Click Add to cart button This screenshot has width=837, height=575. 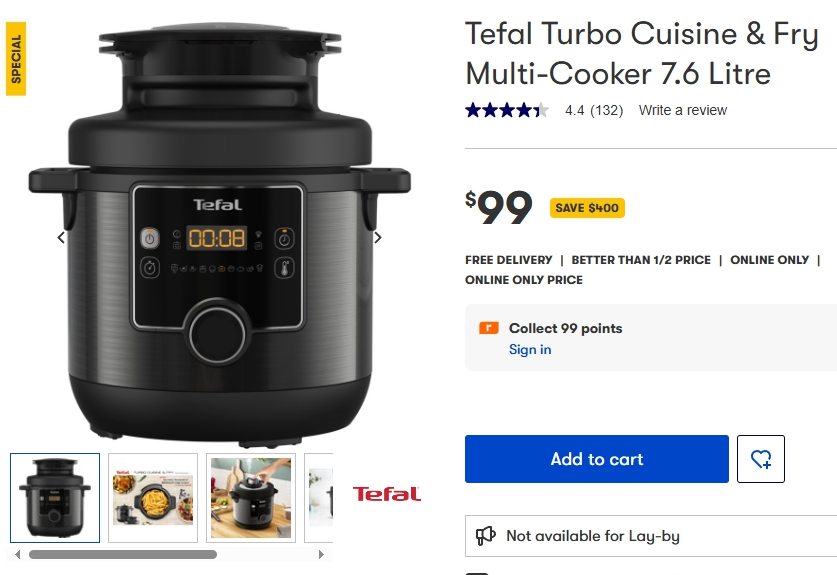point(597,459)
